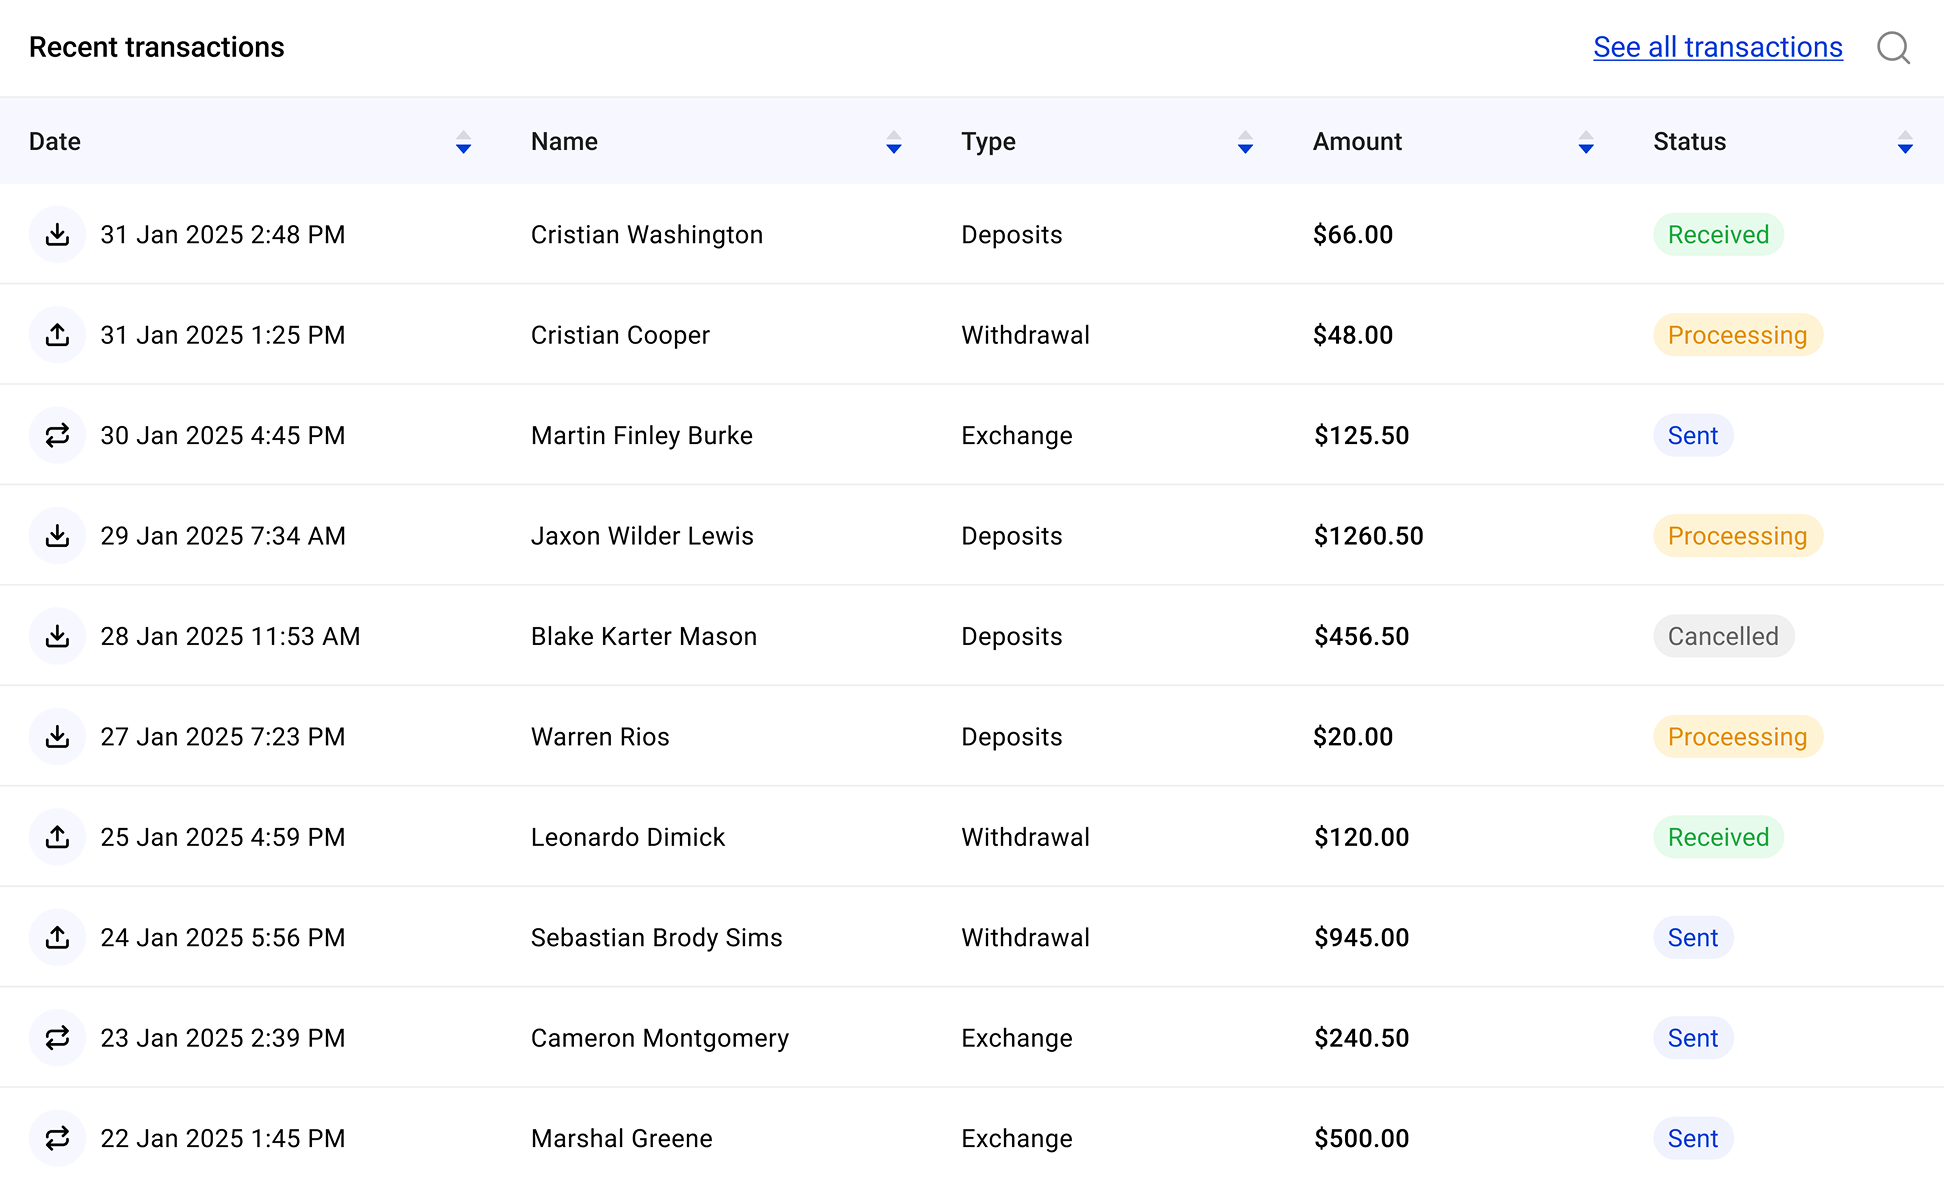
Task: Sort table by Name column arrows
Action: (x=894, y=142)
